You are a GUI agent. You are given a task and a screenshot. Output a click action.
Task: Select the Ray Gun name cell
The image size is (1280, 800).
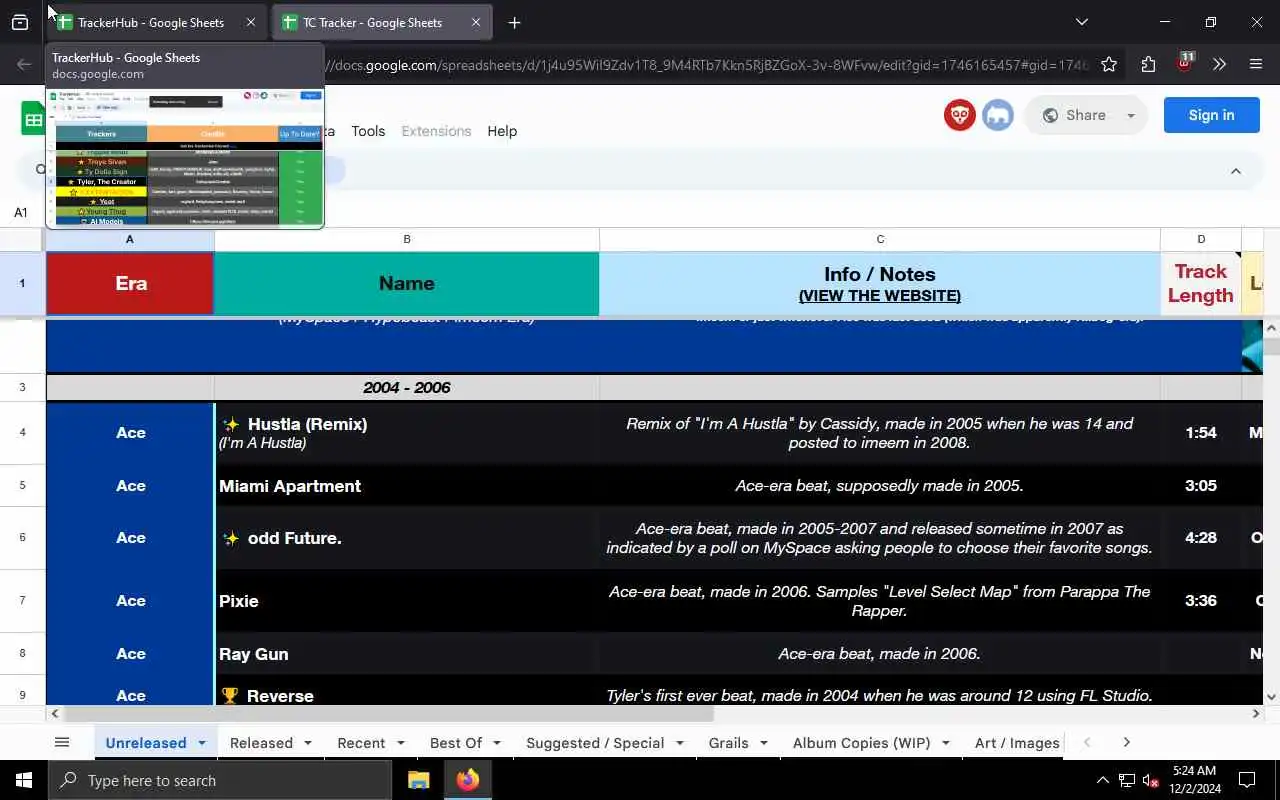[x=407, y=654]
